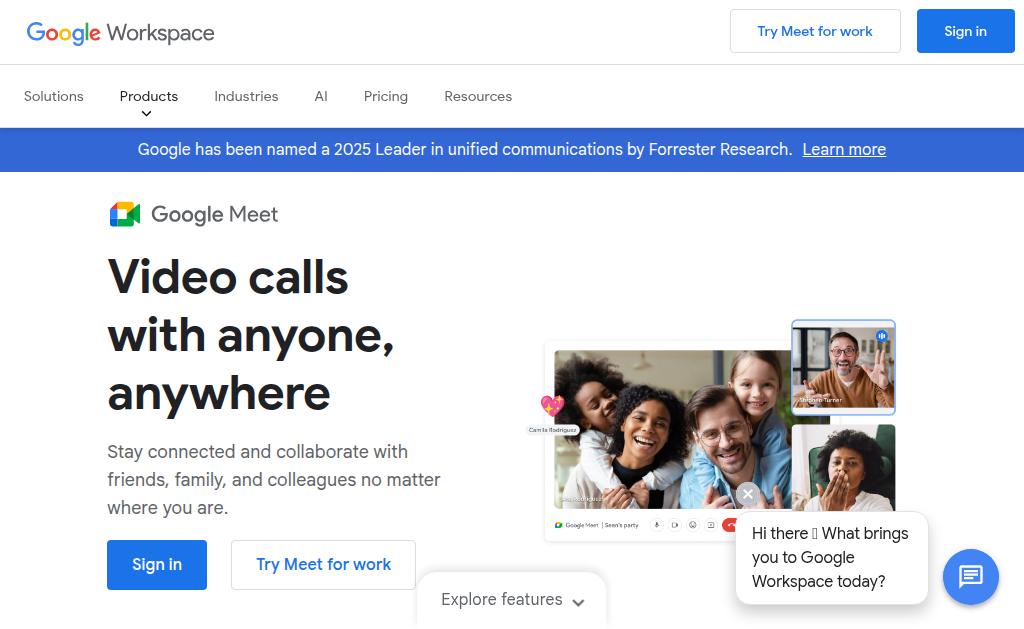The height and width of the screenshot is (629, 1024).
Task: Open the Resources menu
Action: click(478, 96)
